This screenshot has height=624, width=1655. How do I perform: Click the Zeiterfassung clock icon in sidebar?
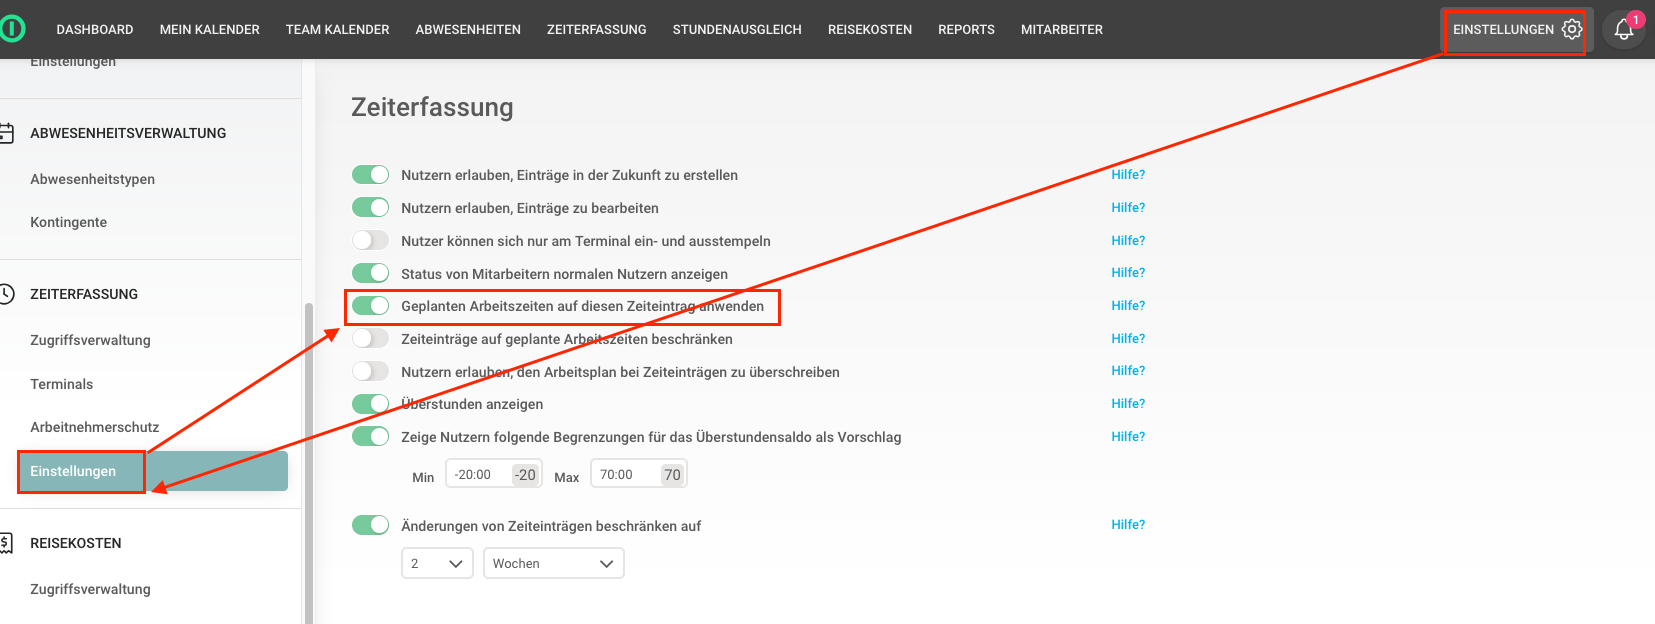click(7, 294)
